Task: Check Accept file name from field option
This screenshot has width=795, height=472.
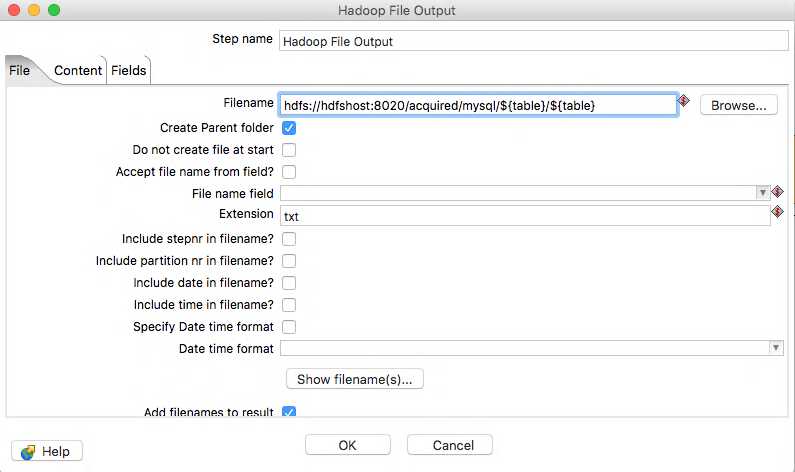Action: tap(289, 172)
